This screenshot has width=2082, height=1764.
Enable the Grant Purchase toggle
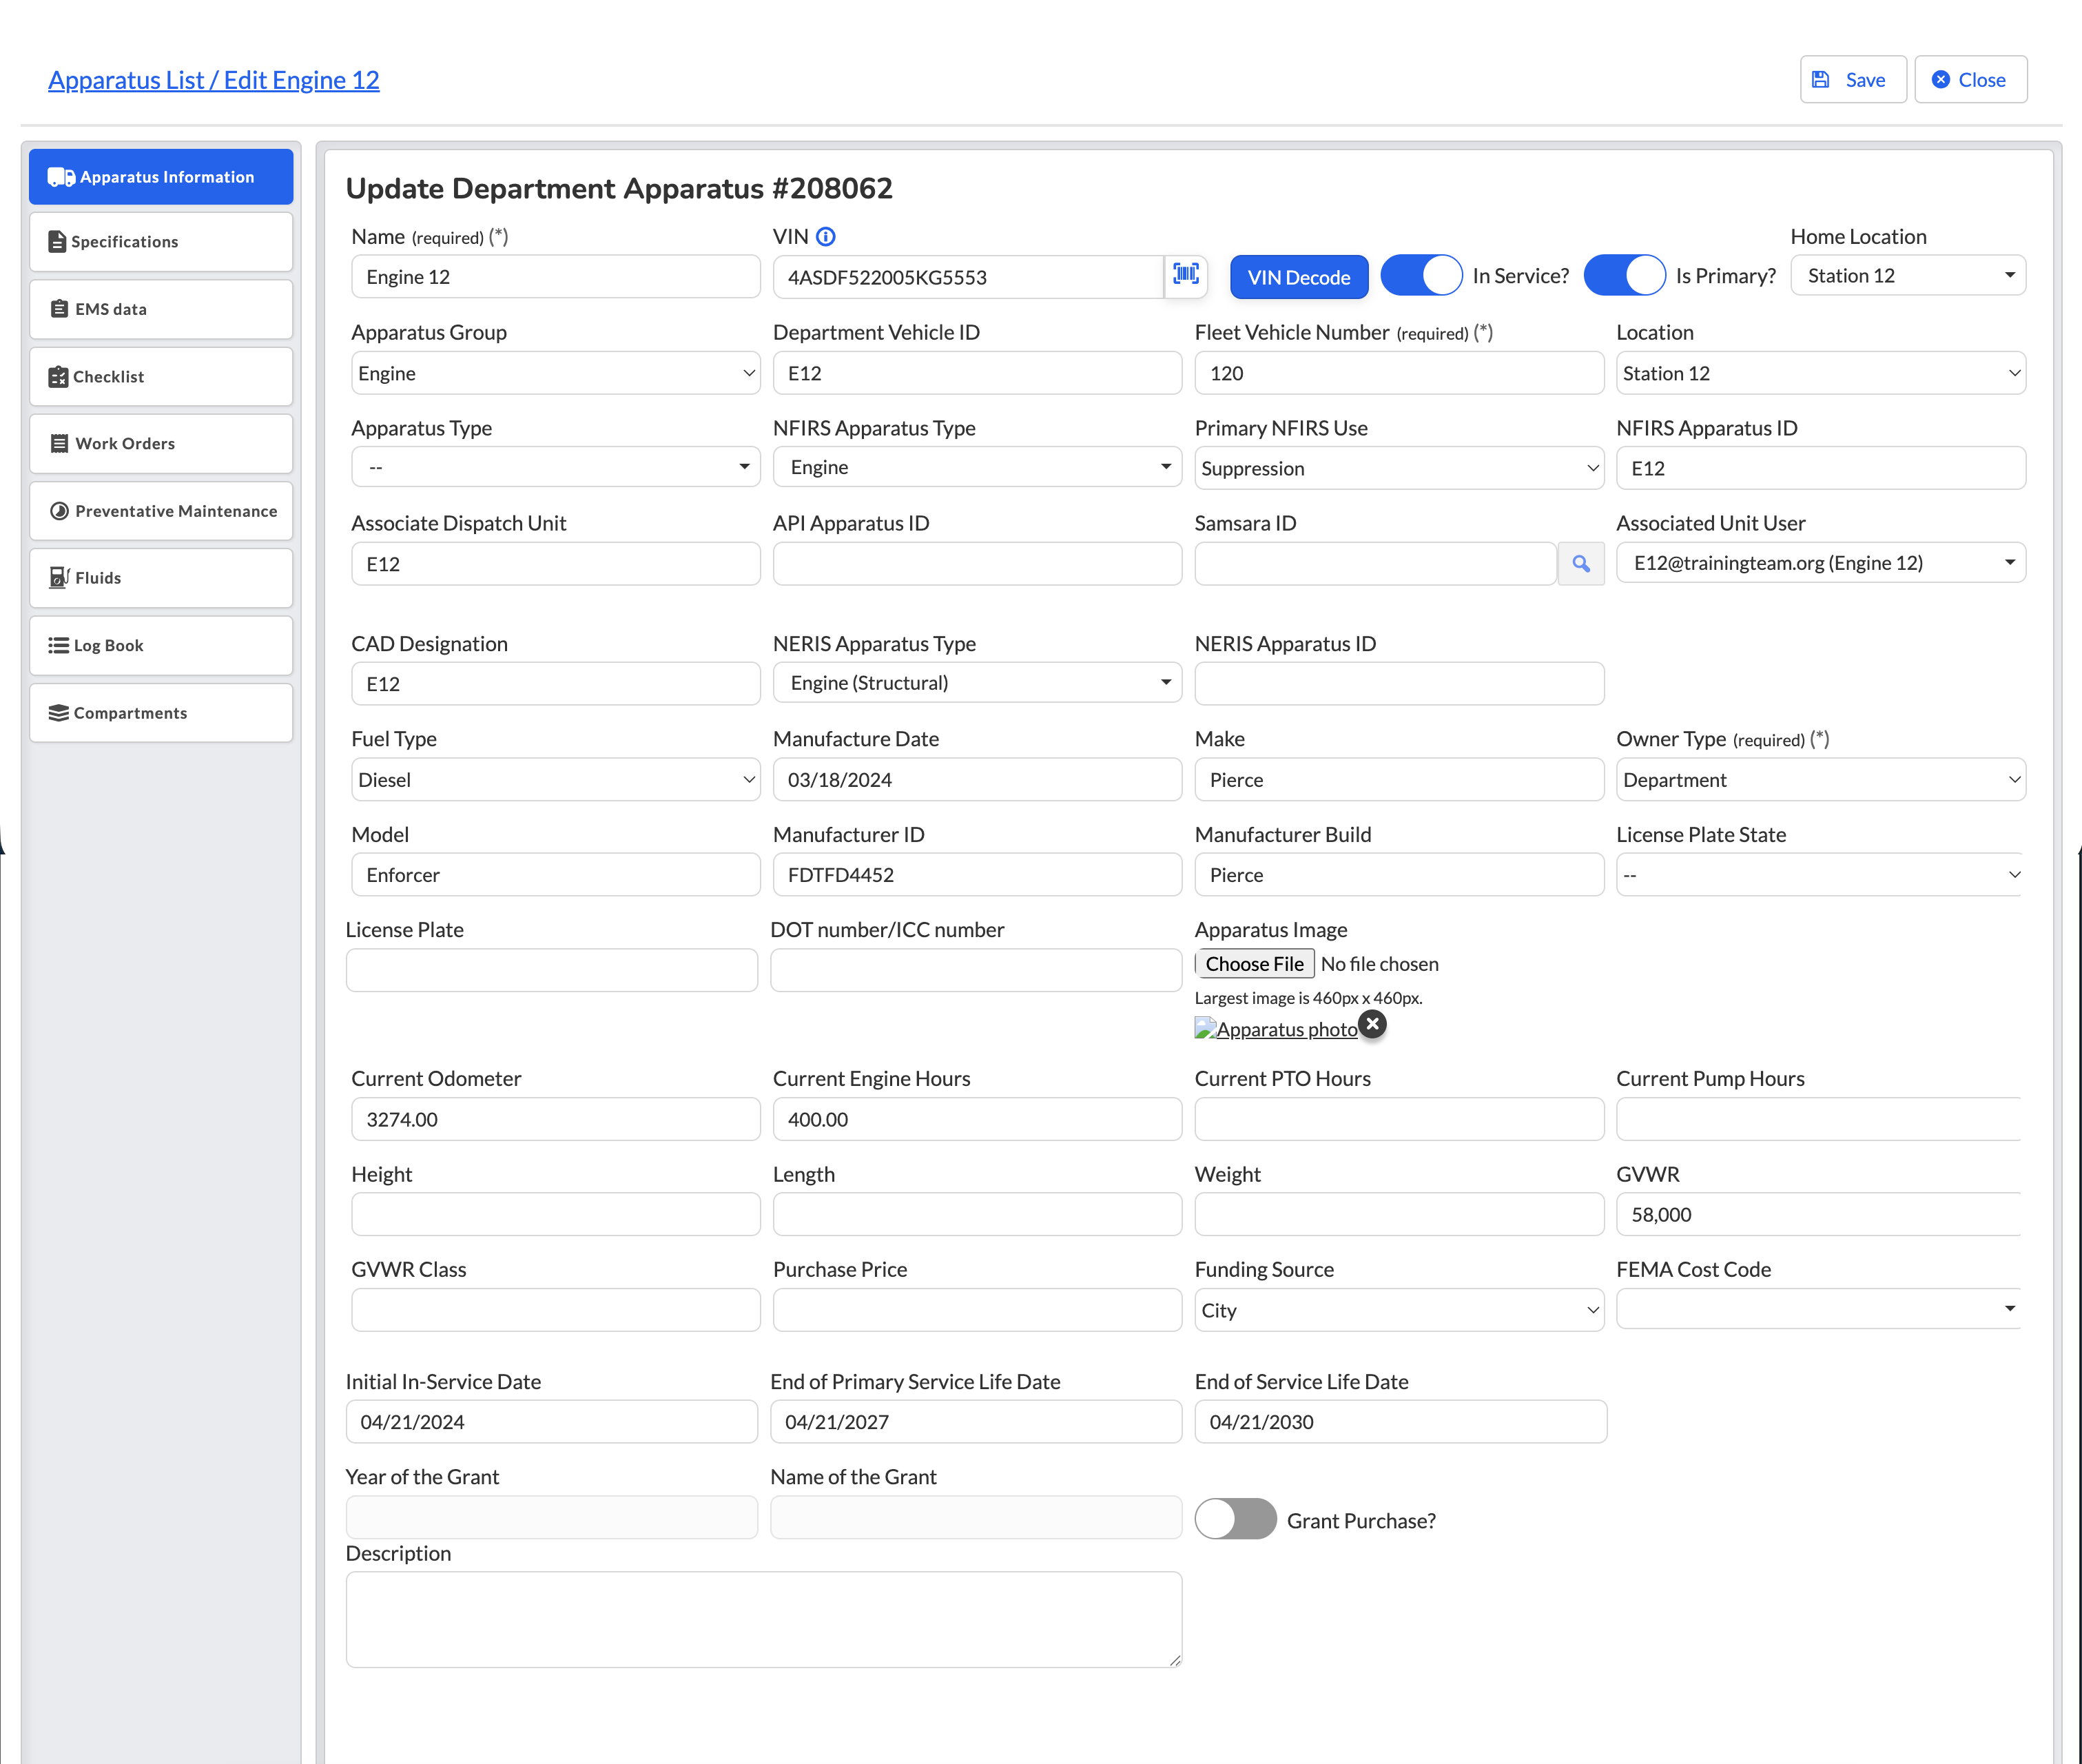tap(1236, 1519)
